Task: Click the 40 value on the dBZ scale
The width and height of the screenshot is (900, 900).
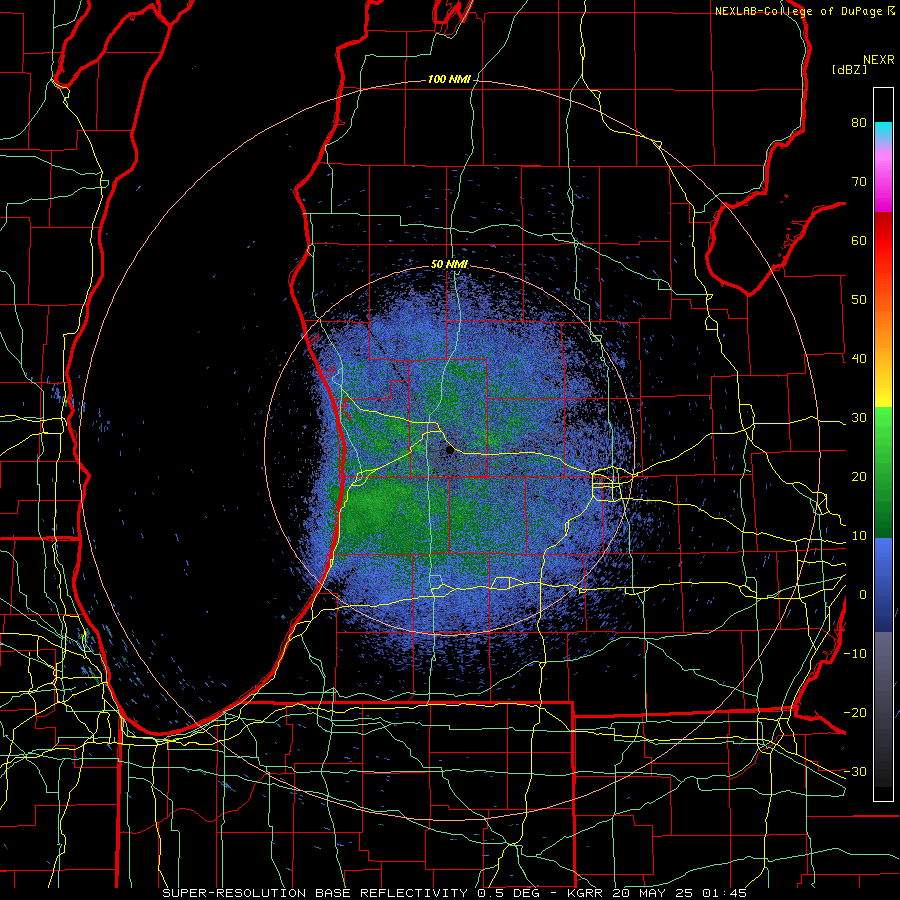Action: (859, 359)
